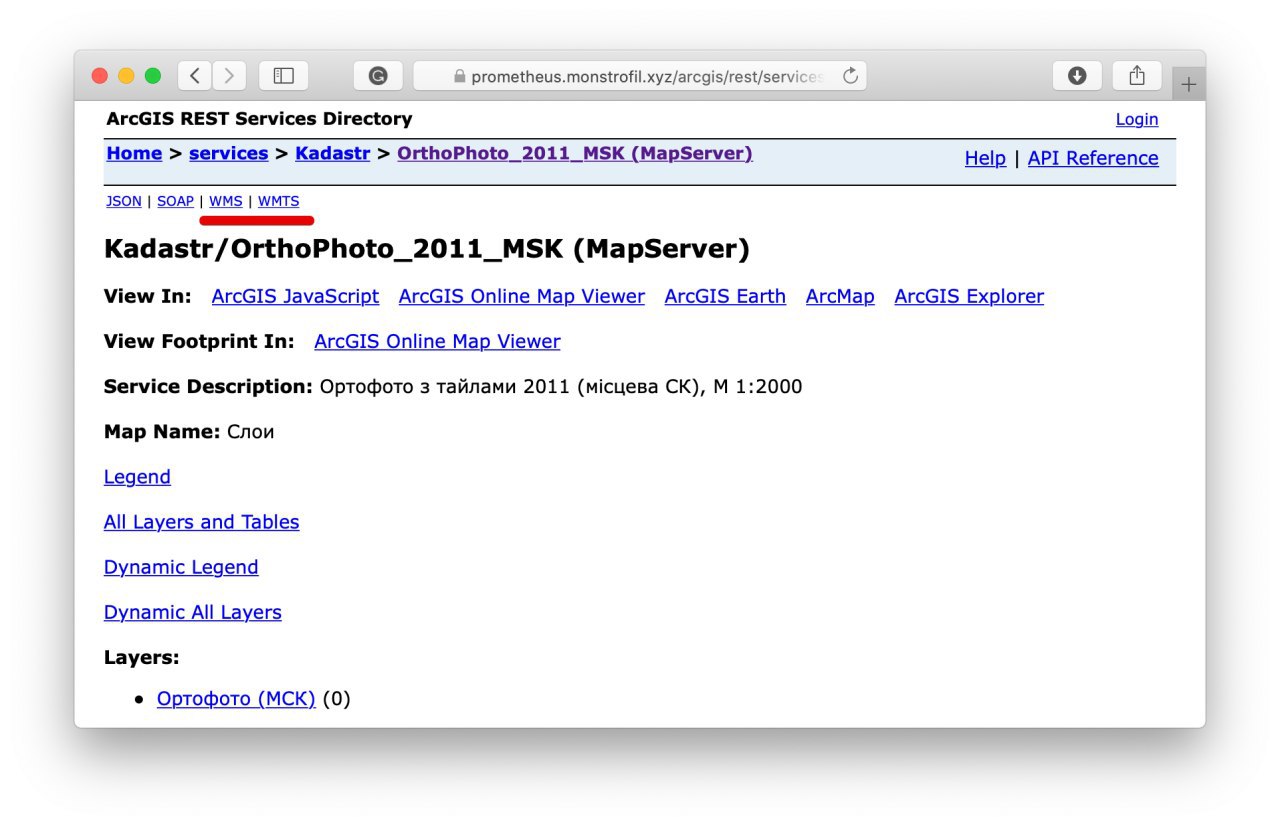Enter full screen with green button
This screenshot has height=826, width=1280.
(153, 76)
